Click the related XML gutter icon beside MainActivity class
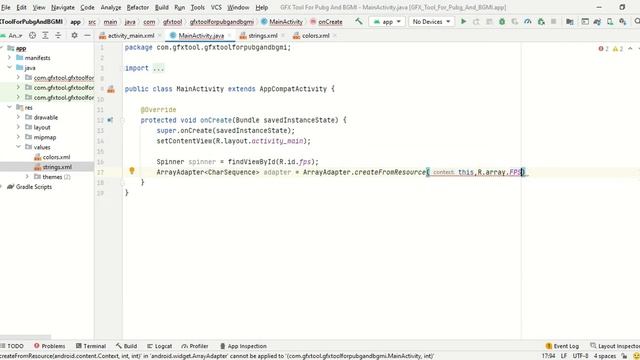The height and width of the screenshot is (360, 640). (x=111, y=89)
